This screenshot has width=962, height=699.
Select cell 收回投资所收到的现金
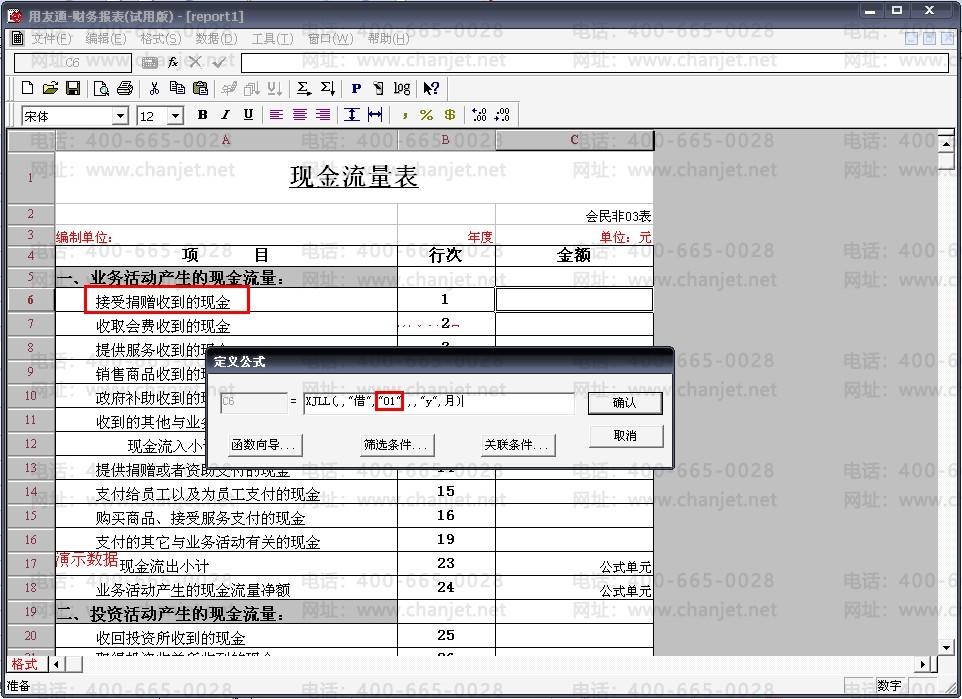pos(226,637)
